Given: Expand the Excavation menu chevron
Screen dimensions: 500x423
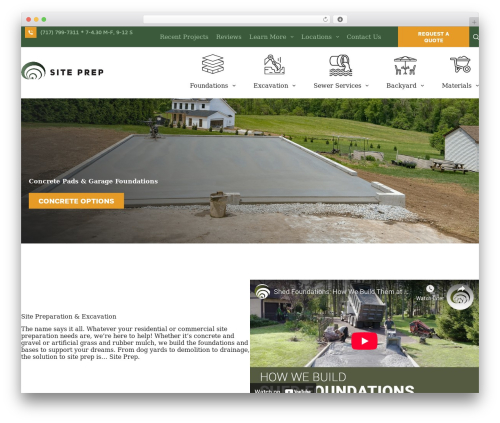Looking at the screenshot, I should pos(294,86).
